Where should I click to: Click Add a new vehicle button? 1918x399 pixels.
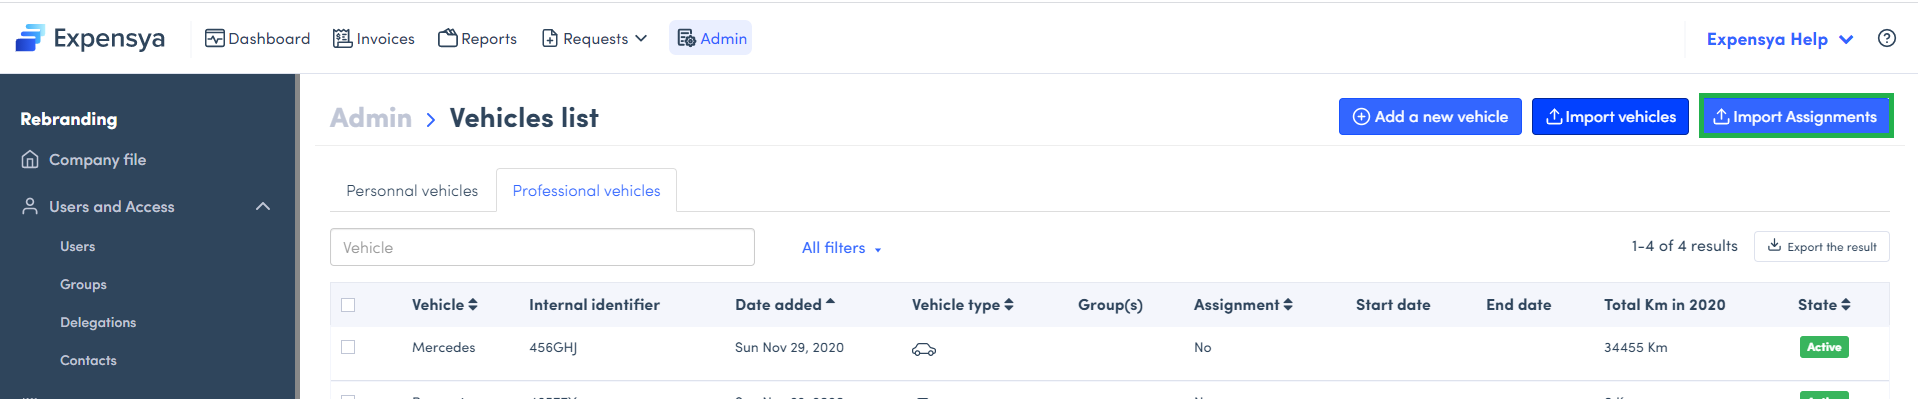pos(1430,117)
